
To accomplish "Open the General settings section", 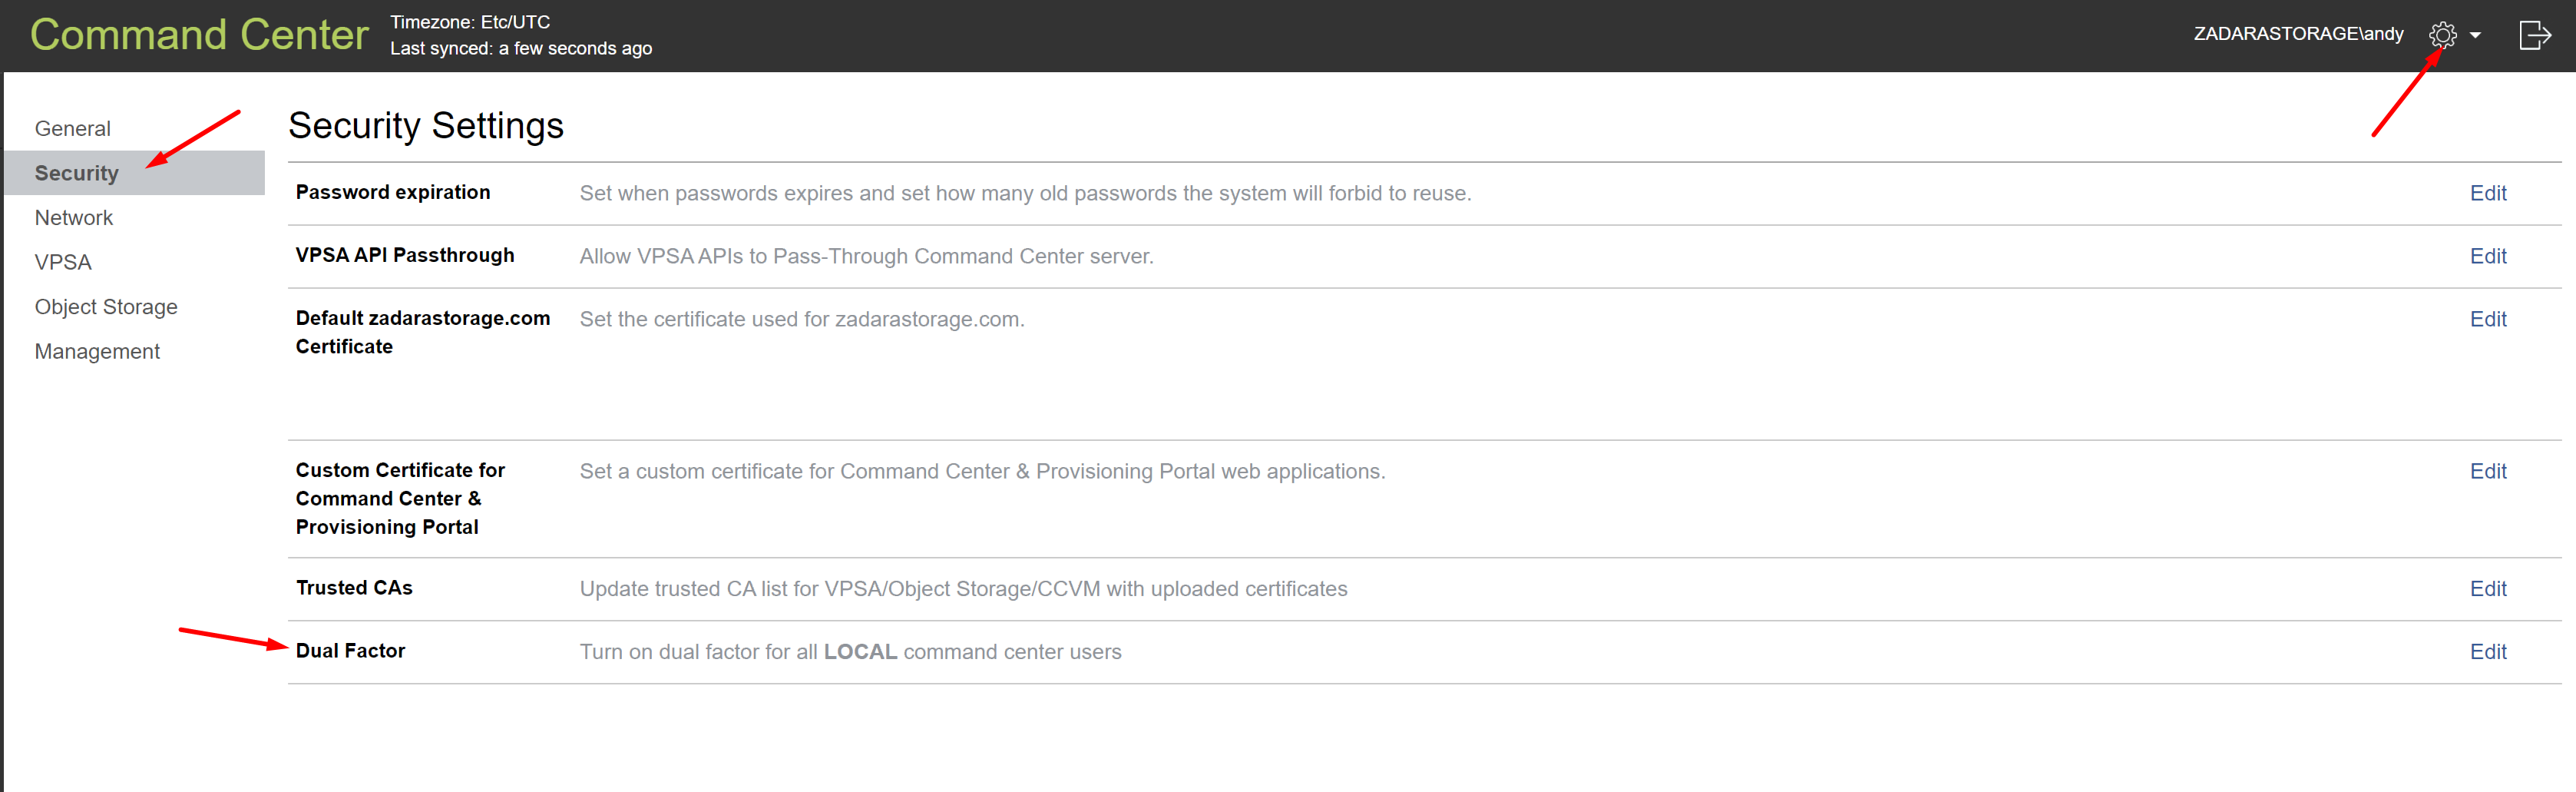I will (x=72, y=128).
